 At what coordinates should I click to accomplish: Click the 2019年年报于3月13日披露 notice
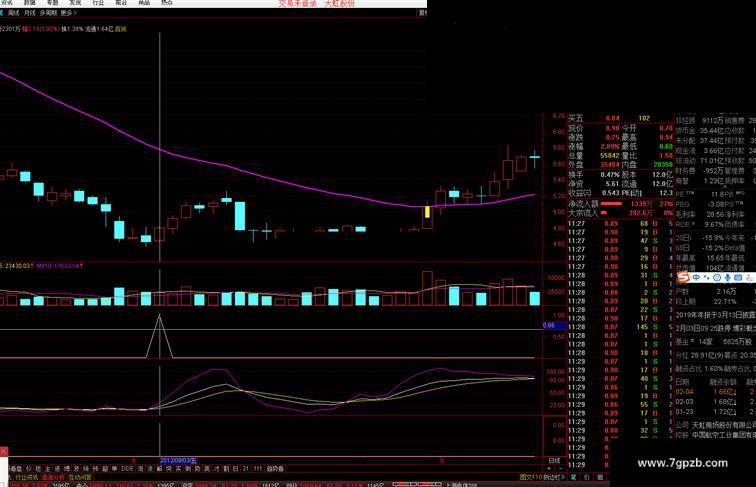716,315
